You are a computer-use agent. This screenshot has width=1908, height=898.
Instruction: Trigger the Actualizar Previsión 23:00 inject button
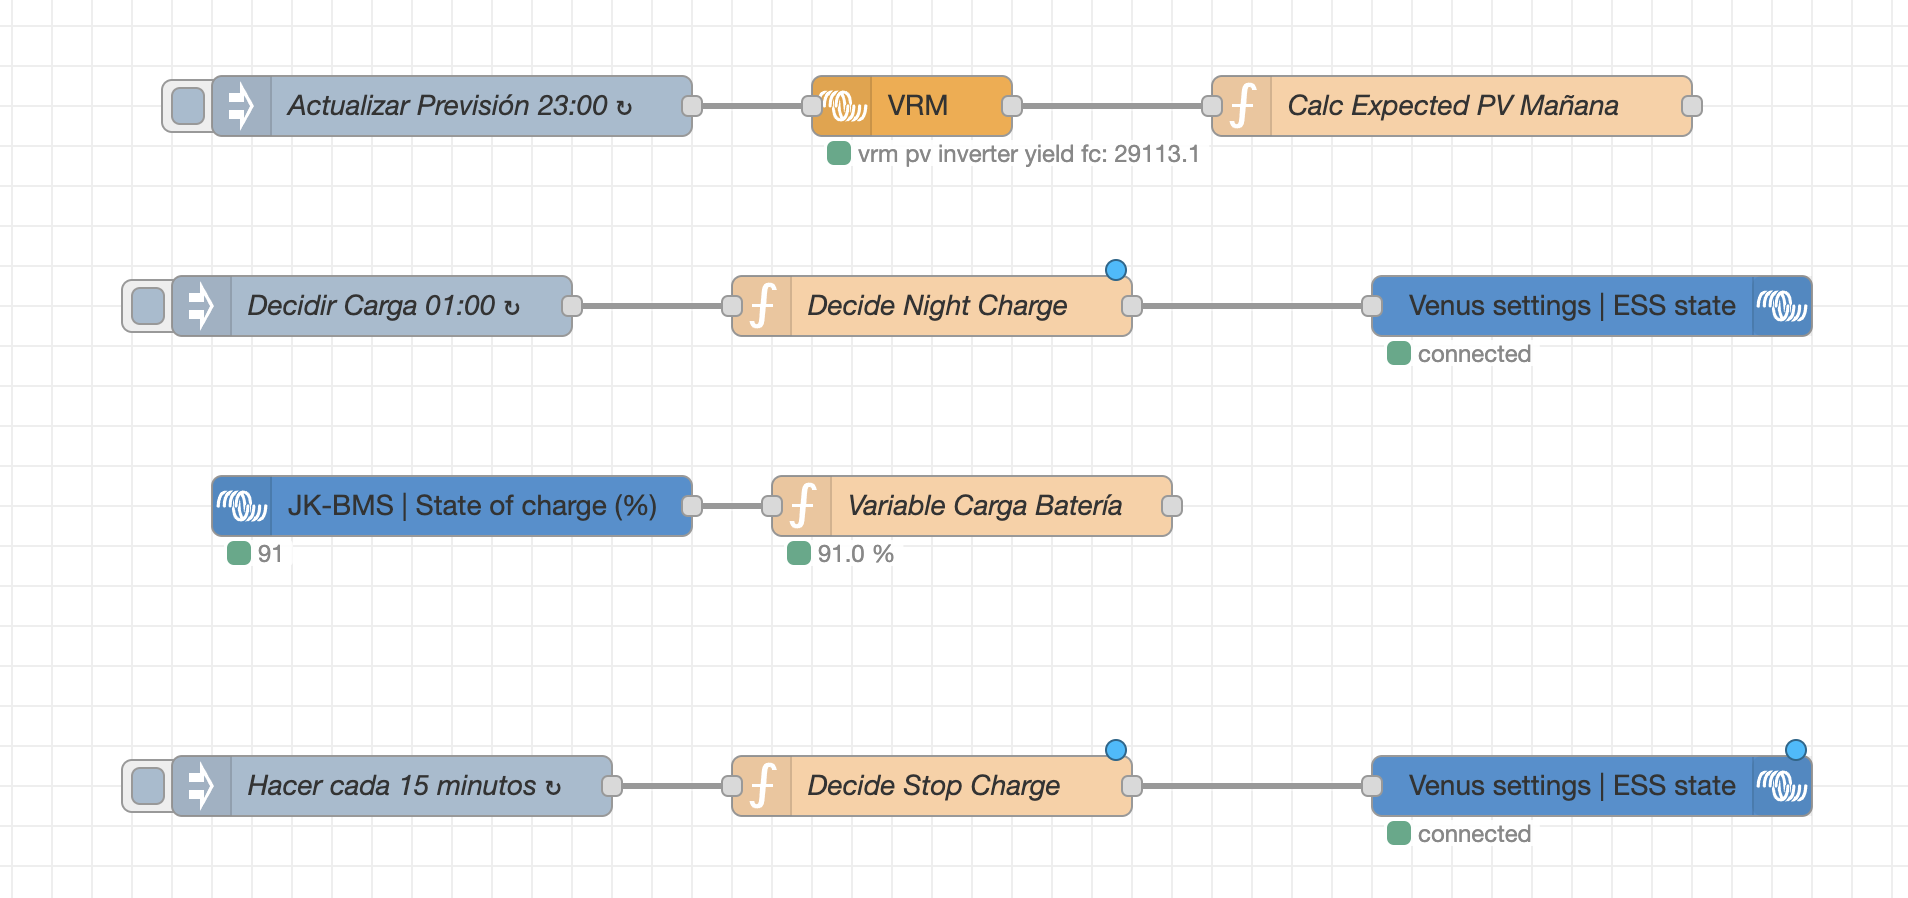pyautogui.click(x=188, y=106)
